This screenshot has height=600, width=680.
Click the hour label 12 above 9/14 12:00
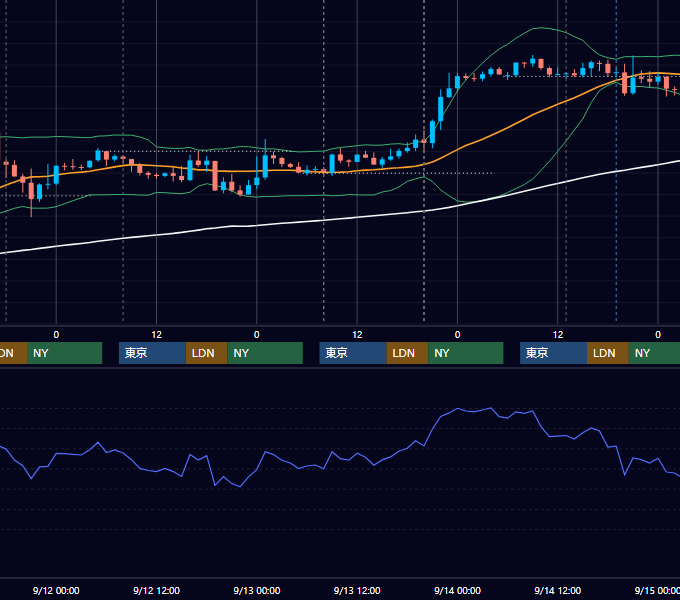(558, 335)
